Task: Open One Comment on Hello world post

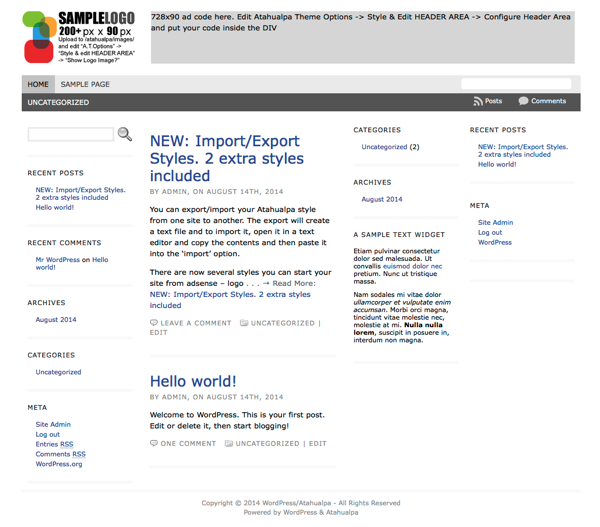Action: (x=188, y=443)
